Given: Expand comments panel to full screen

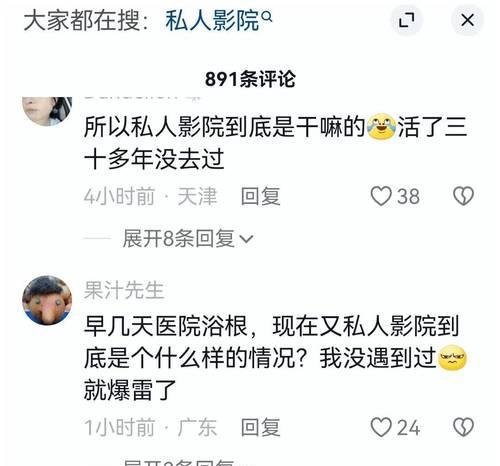Looking at the screenshot, I should [x=407, y=20].
